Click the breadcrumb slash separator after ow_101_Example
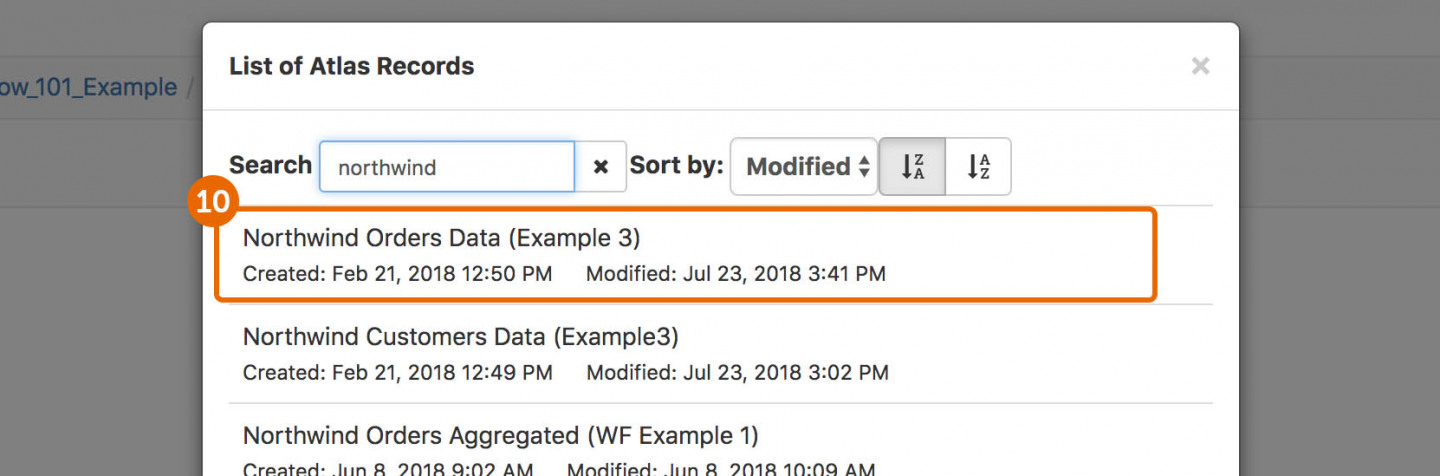 [x=190, y=88]
